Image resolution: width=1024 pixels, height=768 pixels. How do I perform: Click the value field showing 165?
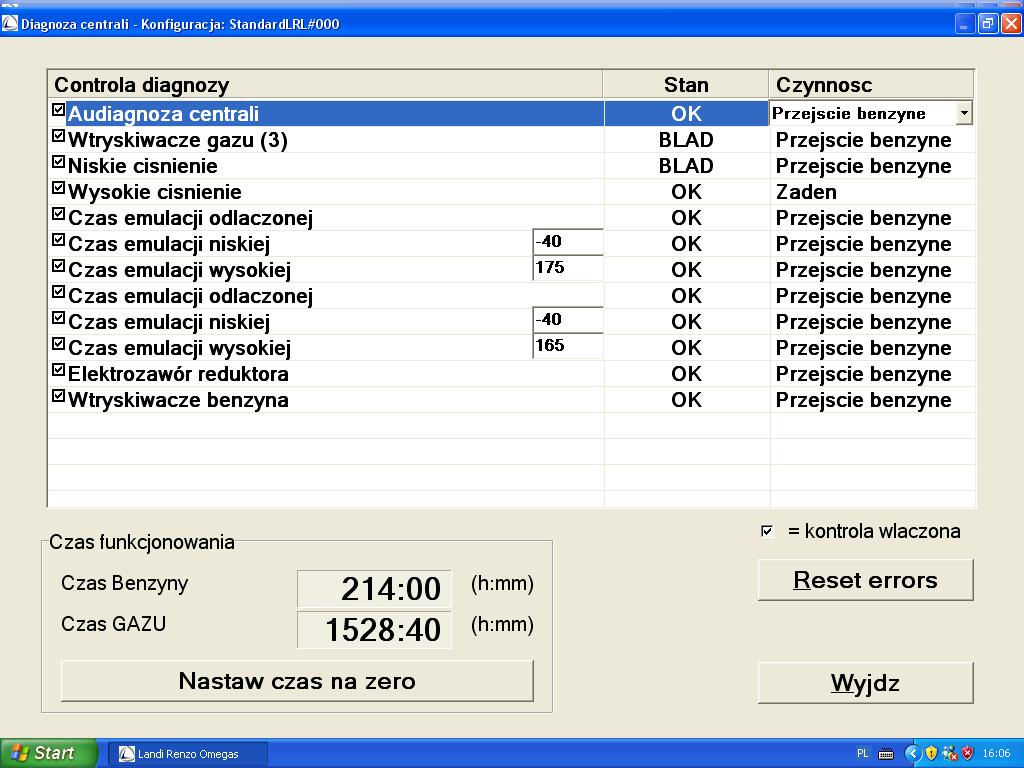[568, 346]
